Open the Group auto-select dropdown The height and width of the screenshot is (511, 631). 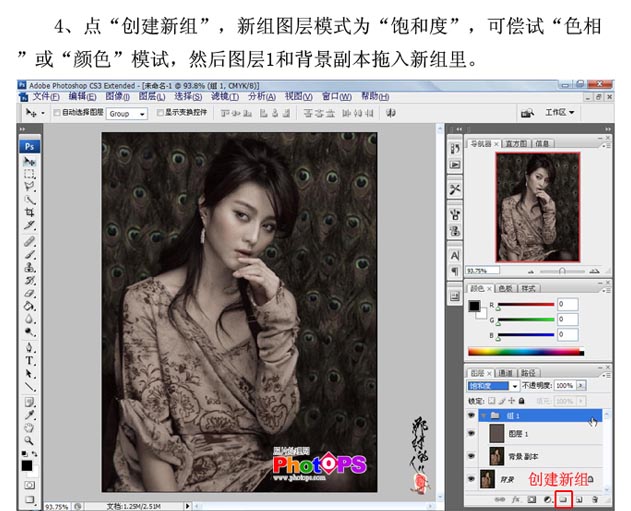pos(127,114)
